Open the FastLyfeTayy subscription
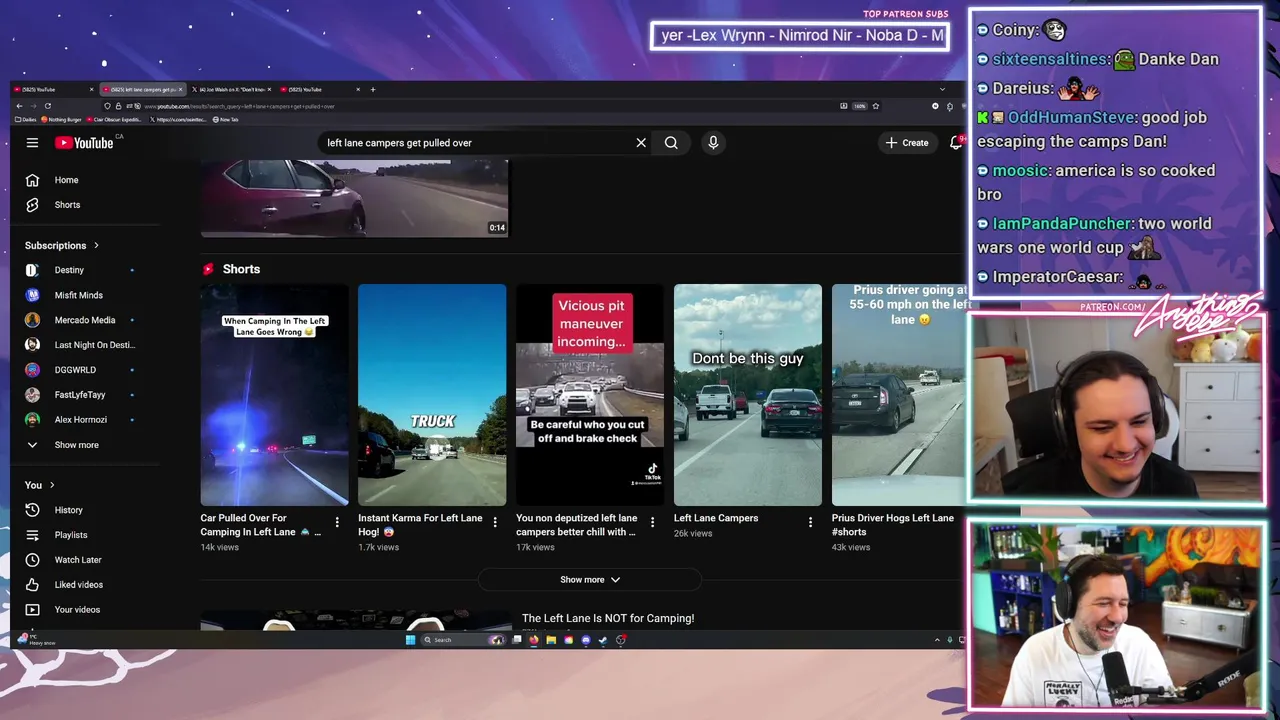 (79, 395)
